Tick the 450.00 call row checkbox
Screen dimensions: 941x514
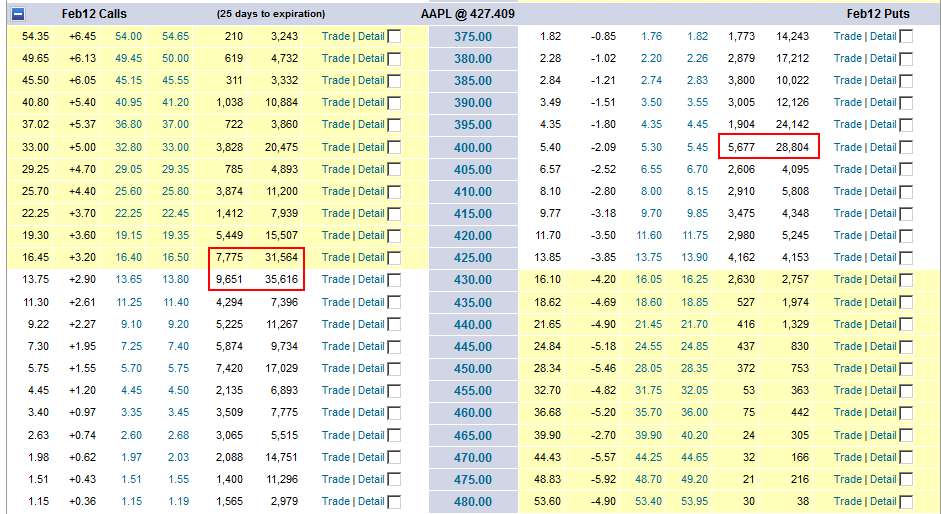point(394,369)
